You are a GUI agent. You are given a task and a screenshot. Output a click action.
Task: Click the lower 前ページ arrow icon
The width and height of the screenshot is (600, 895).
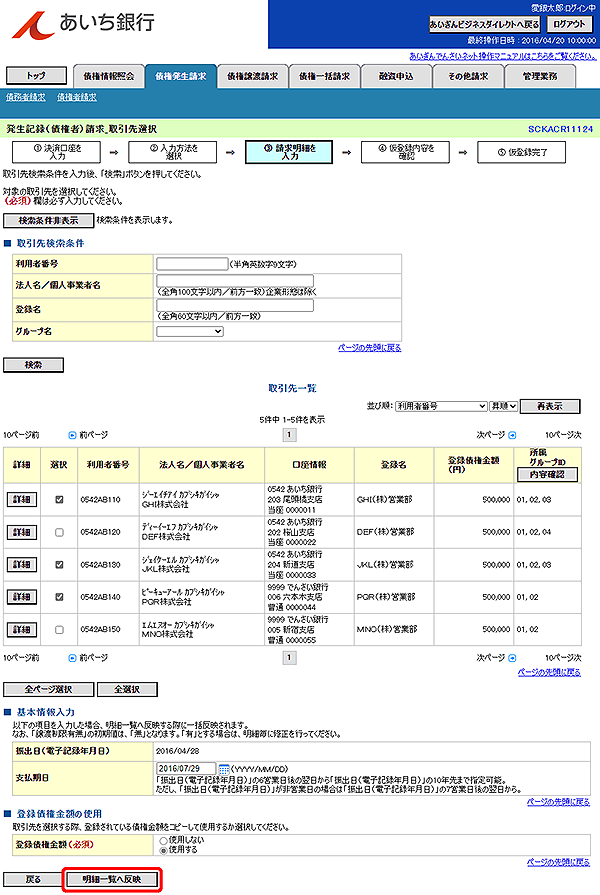click(x=73, y=658)
